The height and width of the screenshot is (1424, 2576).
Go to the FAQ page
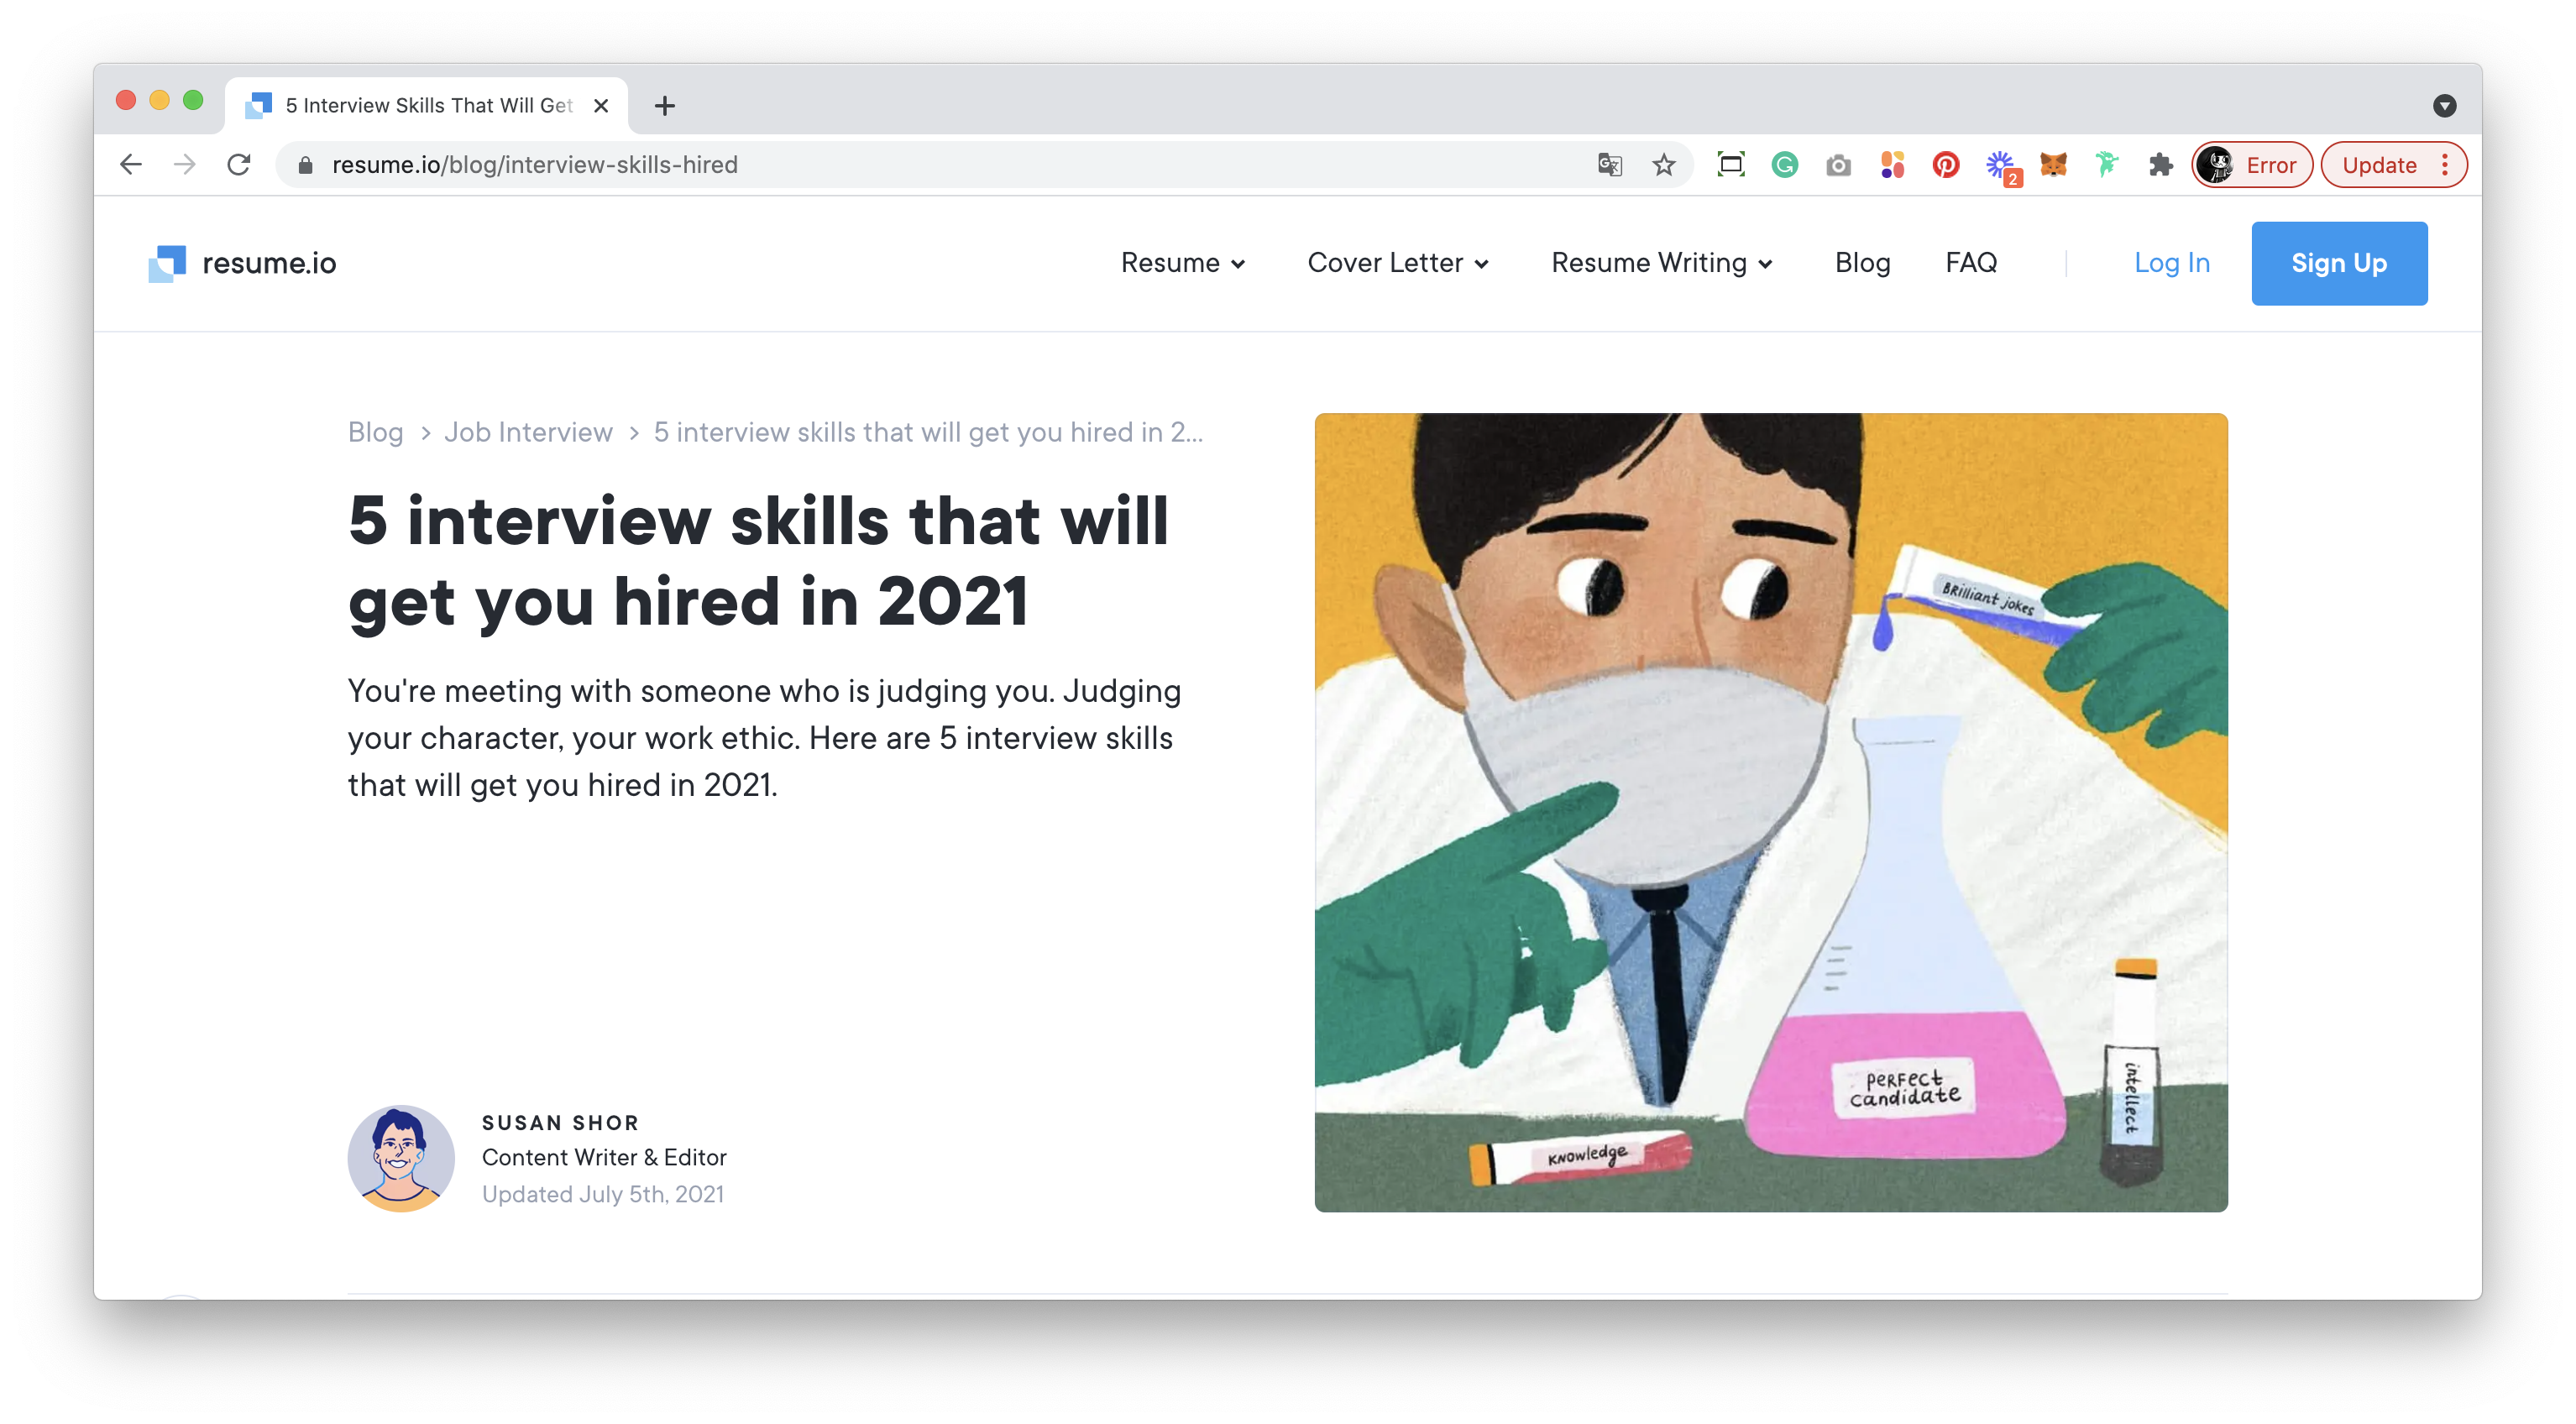[x=1970, y=263]
